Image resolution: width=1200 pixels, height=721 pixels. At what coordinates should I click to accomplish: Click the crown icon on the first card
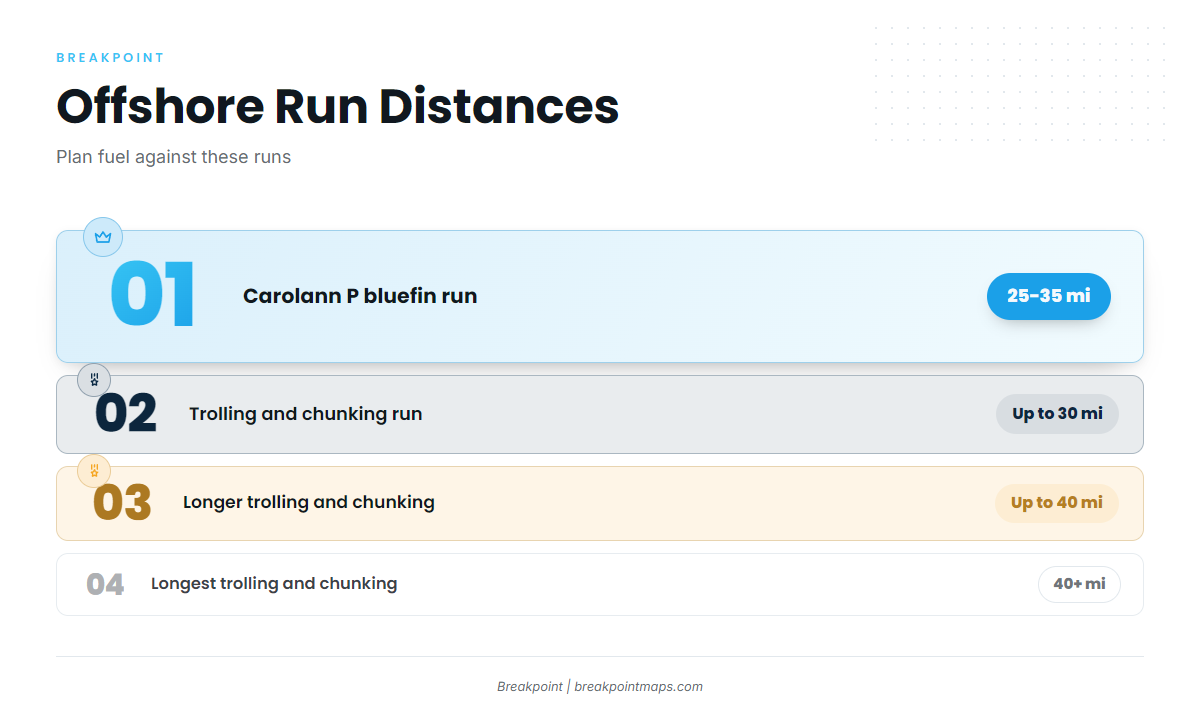(103, 237)
